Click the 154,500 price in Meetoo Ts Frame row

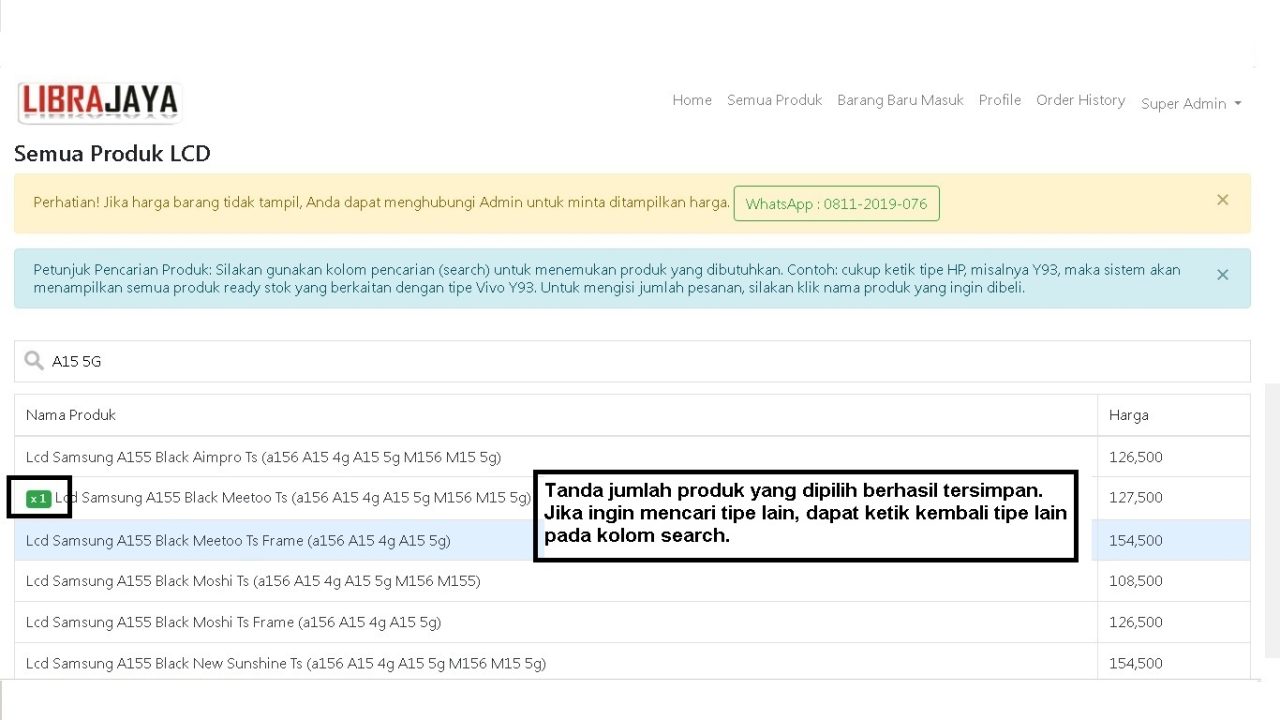(1136, 540)
